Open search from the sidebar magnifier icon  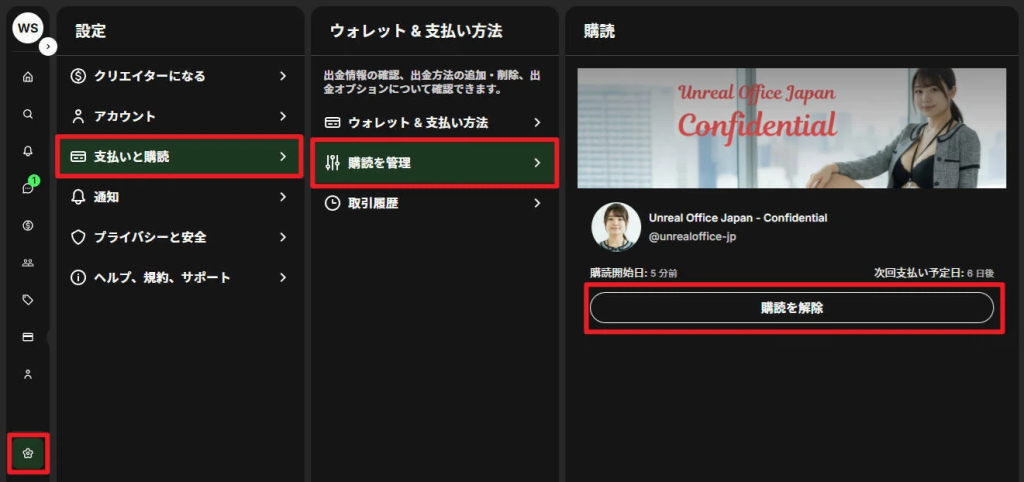[x=28, y=114]
